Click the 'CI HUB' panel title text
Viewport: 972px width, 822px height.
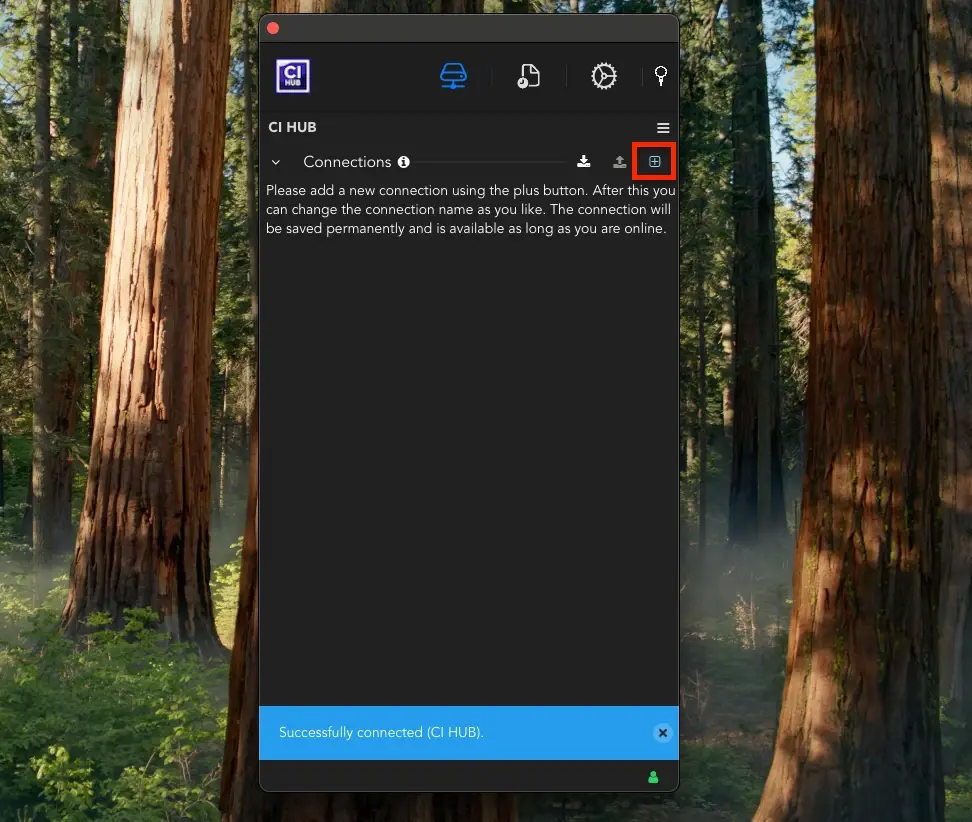point(292,127)
